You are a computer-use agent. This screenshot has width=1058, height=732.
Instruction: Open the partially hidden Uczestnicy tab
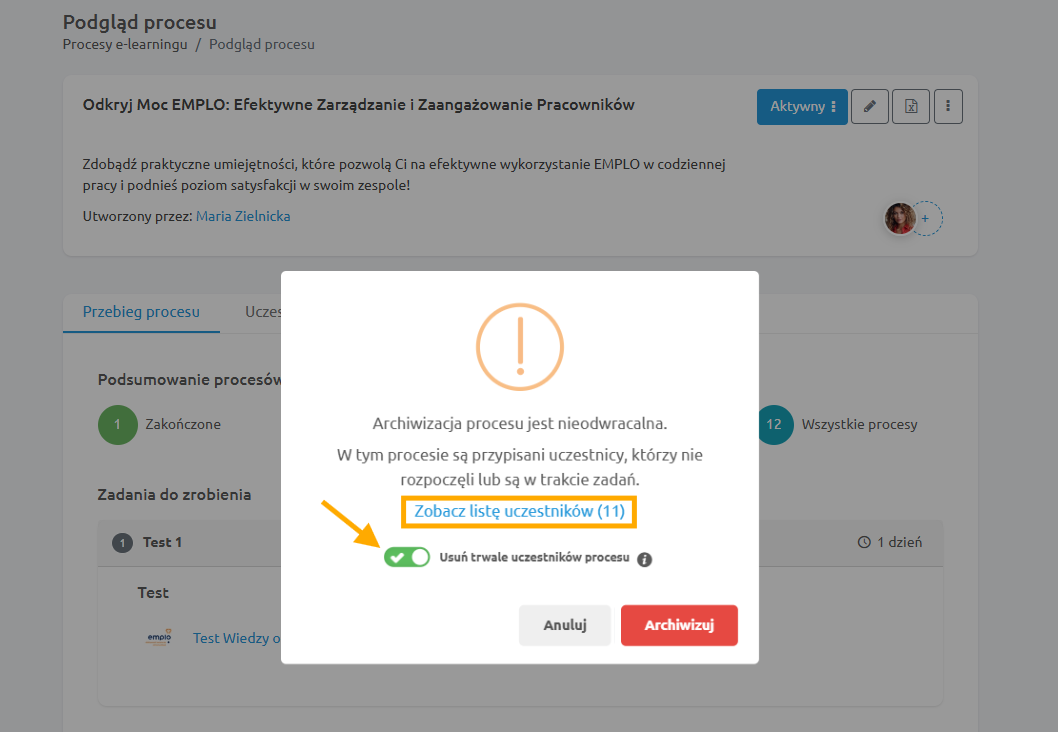coord(263,312)
